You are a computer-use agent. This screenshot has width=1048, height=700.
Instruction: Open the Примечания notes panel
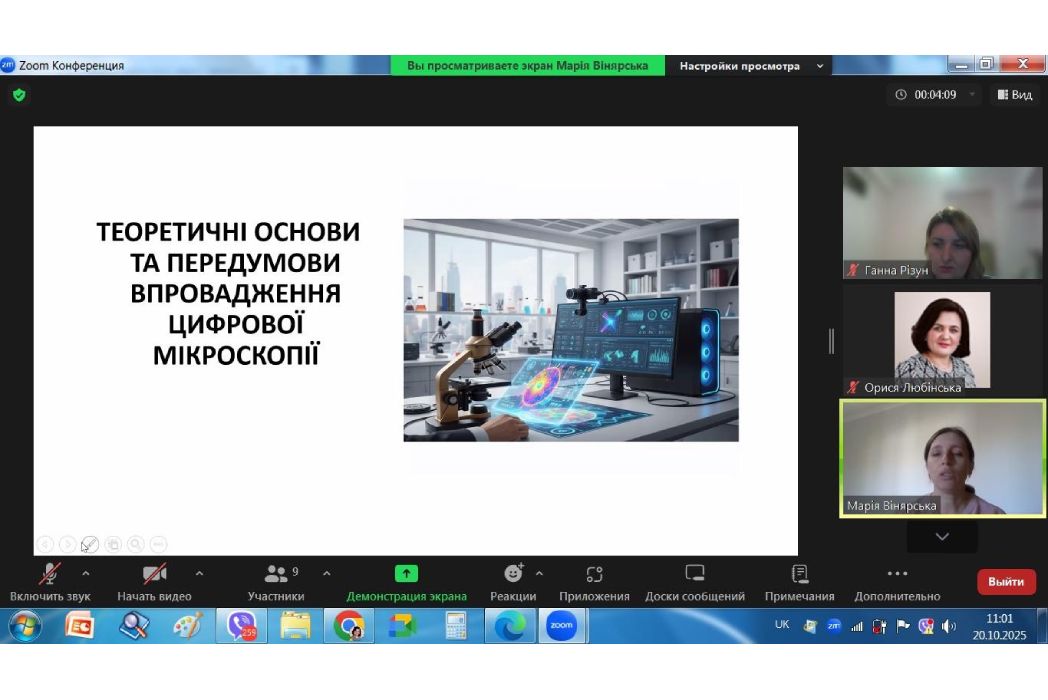pyautogui.click(x=799, y=582)
